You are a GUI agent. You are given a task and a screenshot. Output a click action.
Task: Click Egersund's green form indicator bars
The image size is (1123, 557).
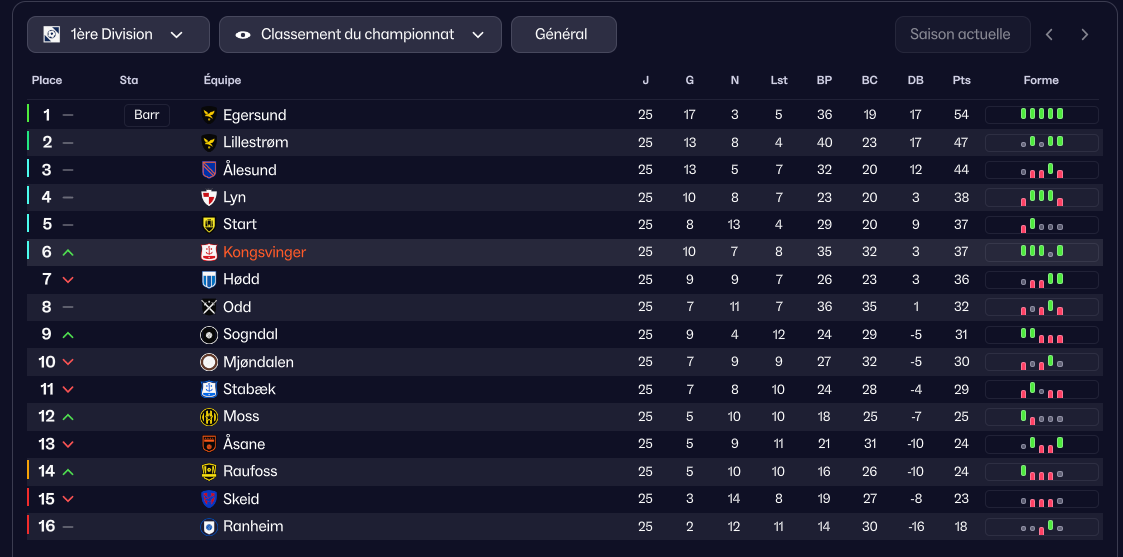(x=1041, y=115)
